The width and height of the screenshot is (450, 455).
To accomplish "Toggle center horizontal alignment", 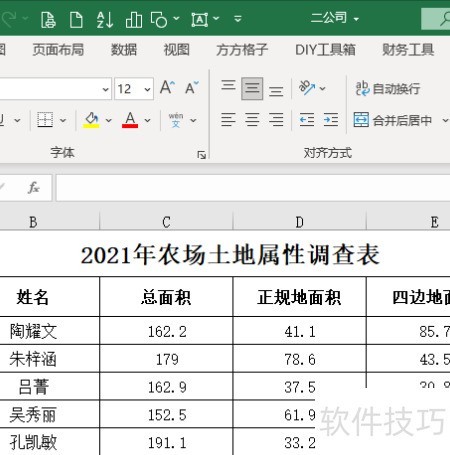I will click(252, 120).
